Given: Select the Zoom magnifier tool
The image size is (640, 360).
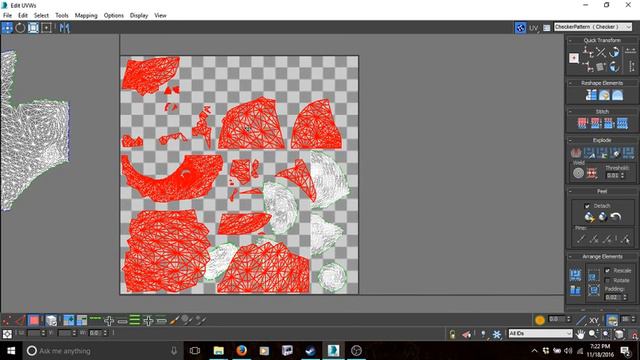Looking at the screenshot, I should (x=593, y=334).
